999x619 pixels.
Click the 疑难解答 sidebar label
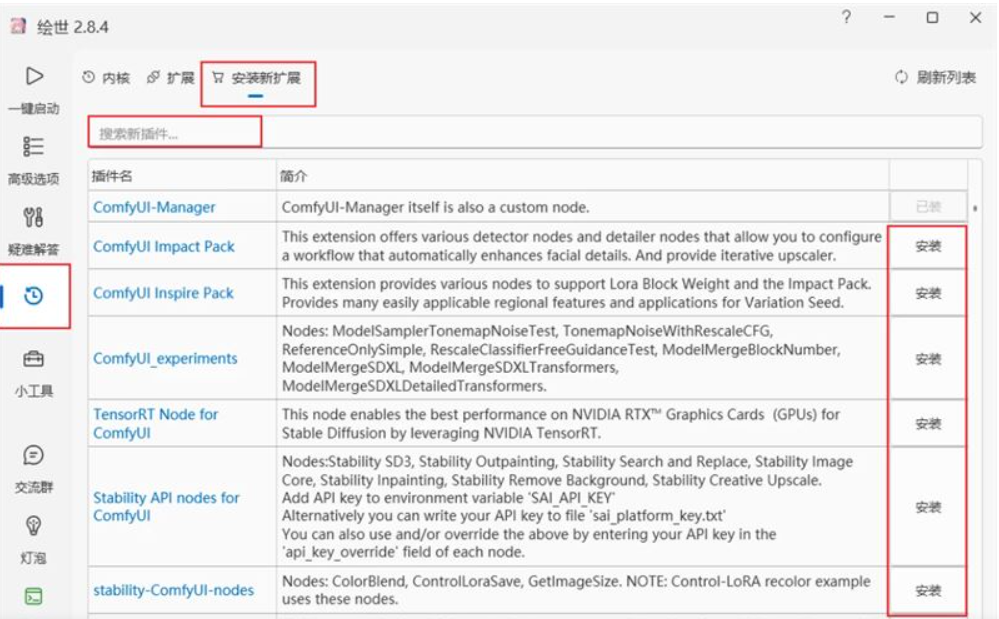(33, 250)
